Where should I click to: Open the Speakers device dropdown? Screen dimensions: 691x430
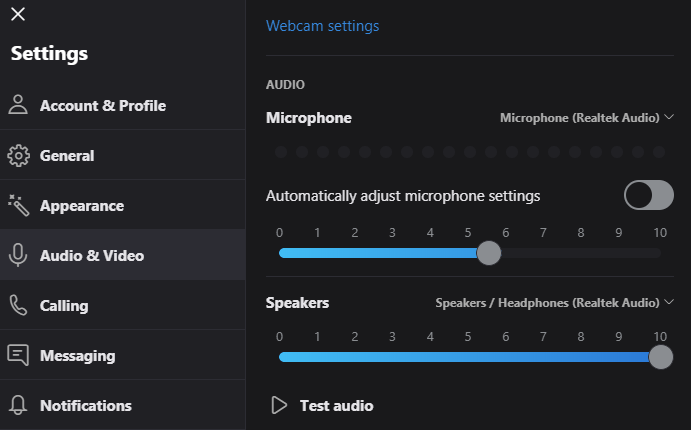coord(554,303)
